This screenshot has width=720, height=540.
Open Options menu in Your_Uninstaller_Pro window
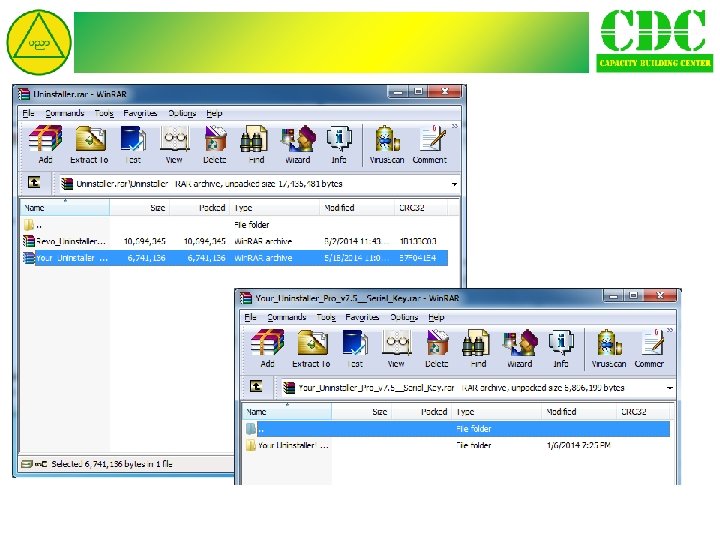(405, 317)
